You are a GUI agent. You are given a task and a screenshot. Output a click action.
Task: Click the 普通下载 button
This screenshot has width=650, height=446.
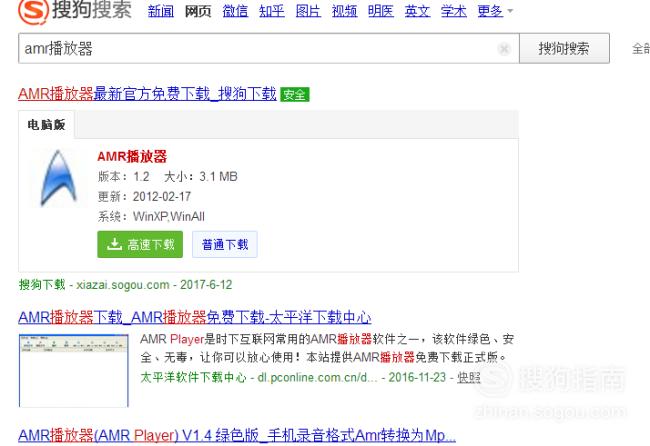(225, 245)
